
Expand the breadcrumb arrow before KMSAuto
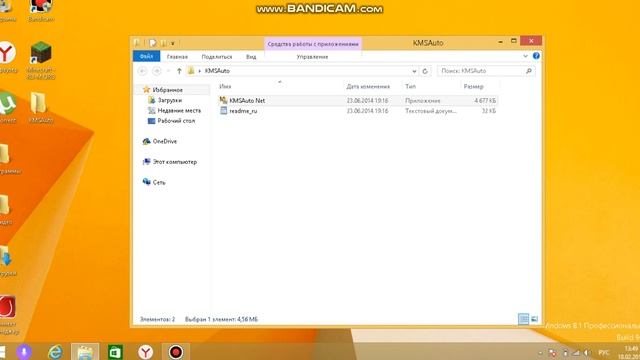(x=200, y=71)
